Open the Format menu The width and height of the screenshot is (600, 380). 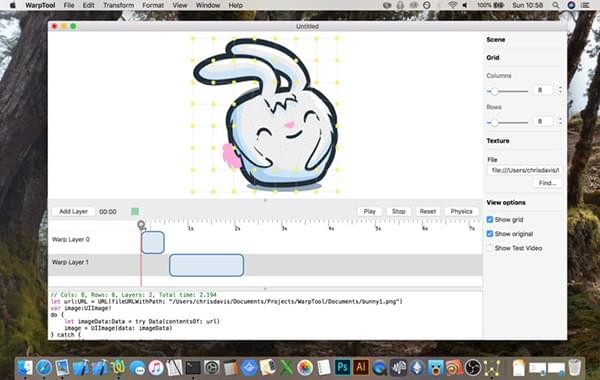[x=153, y=5]
